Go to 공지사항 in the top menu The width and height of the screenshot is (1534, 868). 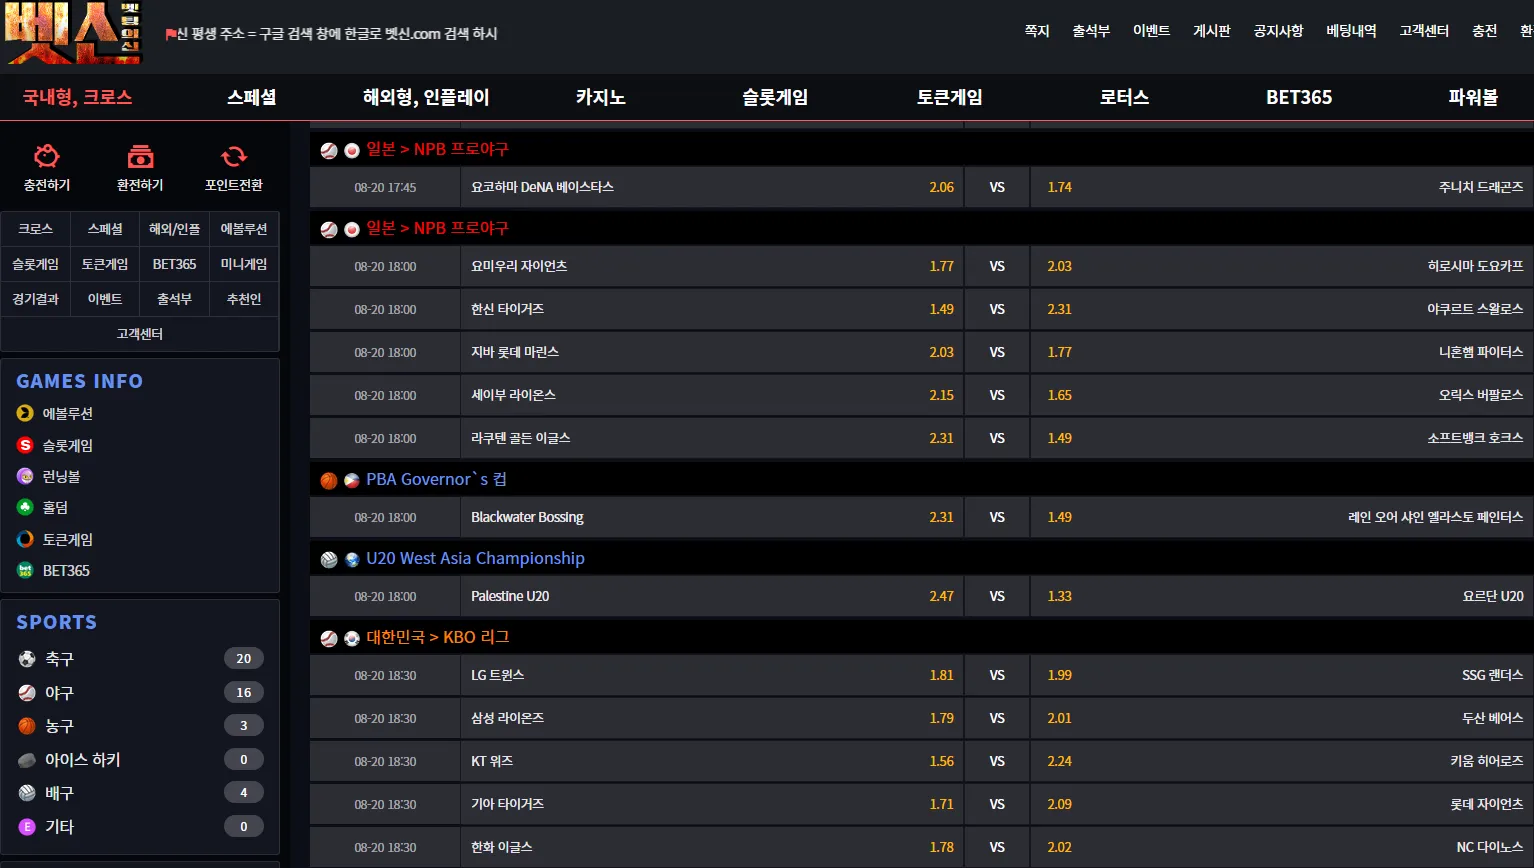point(1278,31)
